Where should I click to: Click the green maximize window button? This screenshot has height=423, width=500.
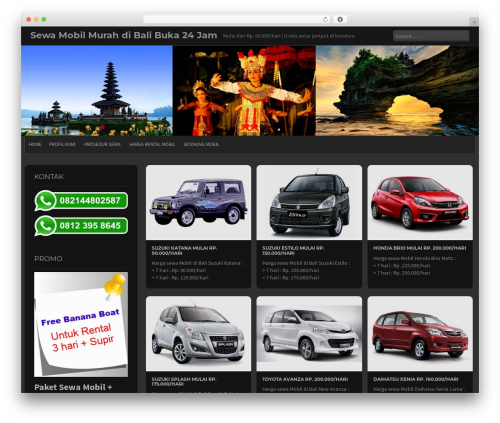[x=44, y=19]
